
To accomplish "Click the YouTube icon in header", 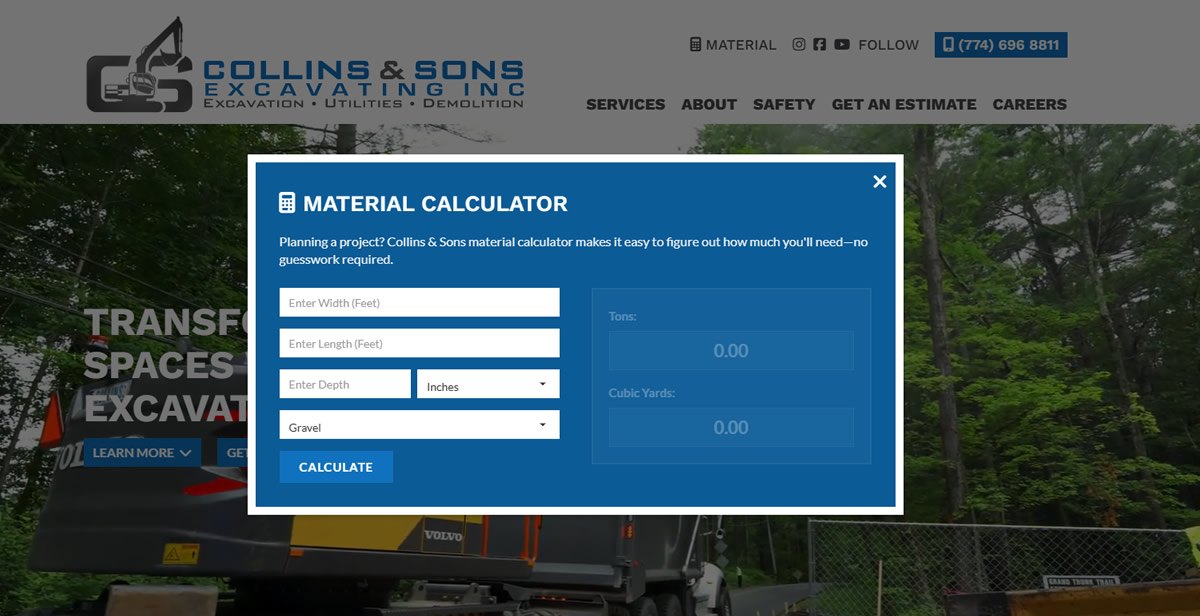I will pyautogui.click(x=842, y=44).
